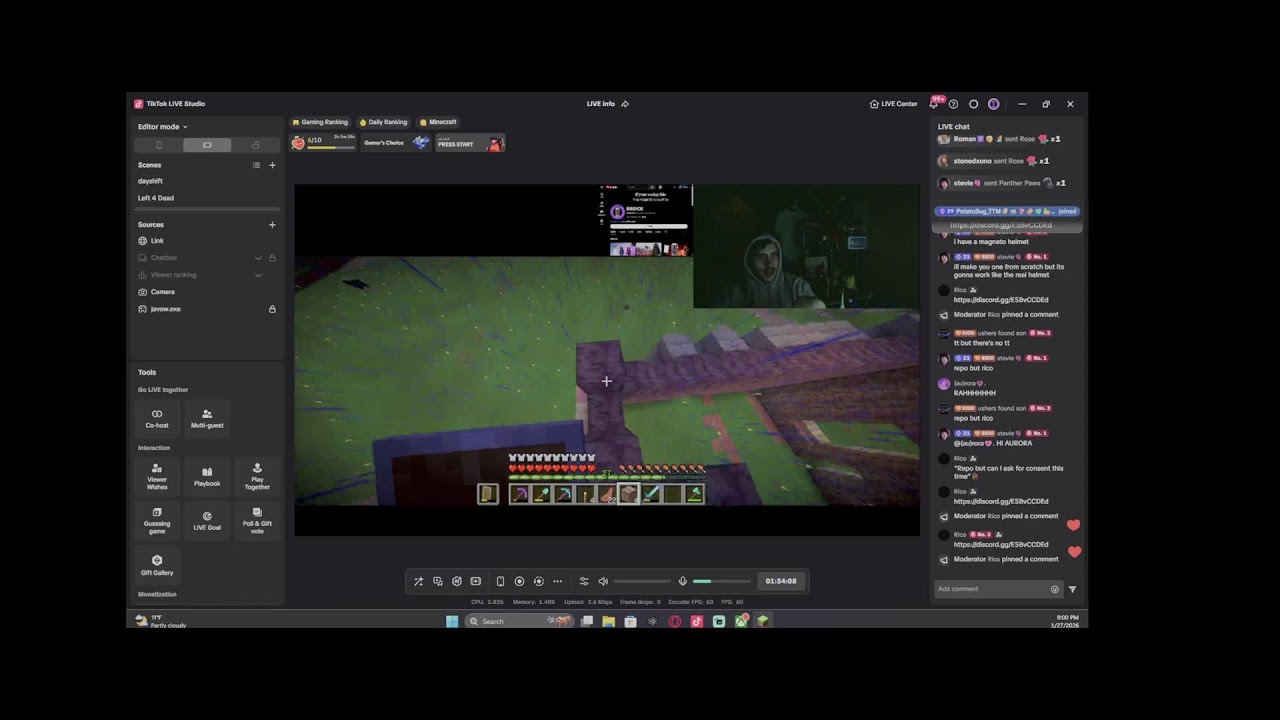This screenshot has height=720, width=1280.
Task: Start a Guessing game
Action: point(157,520)
